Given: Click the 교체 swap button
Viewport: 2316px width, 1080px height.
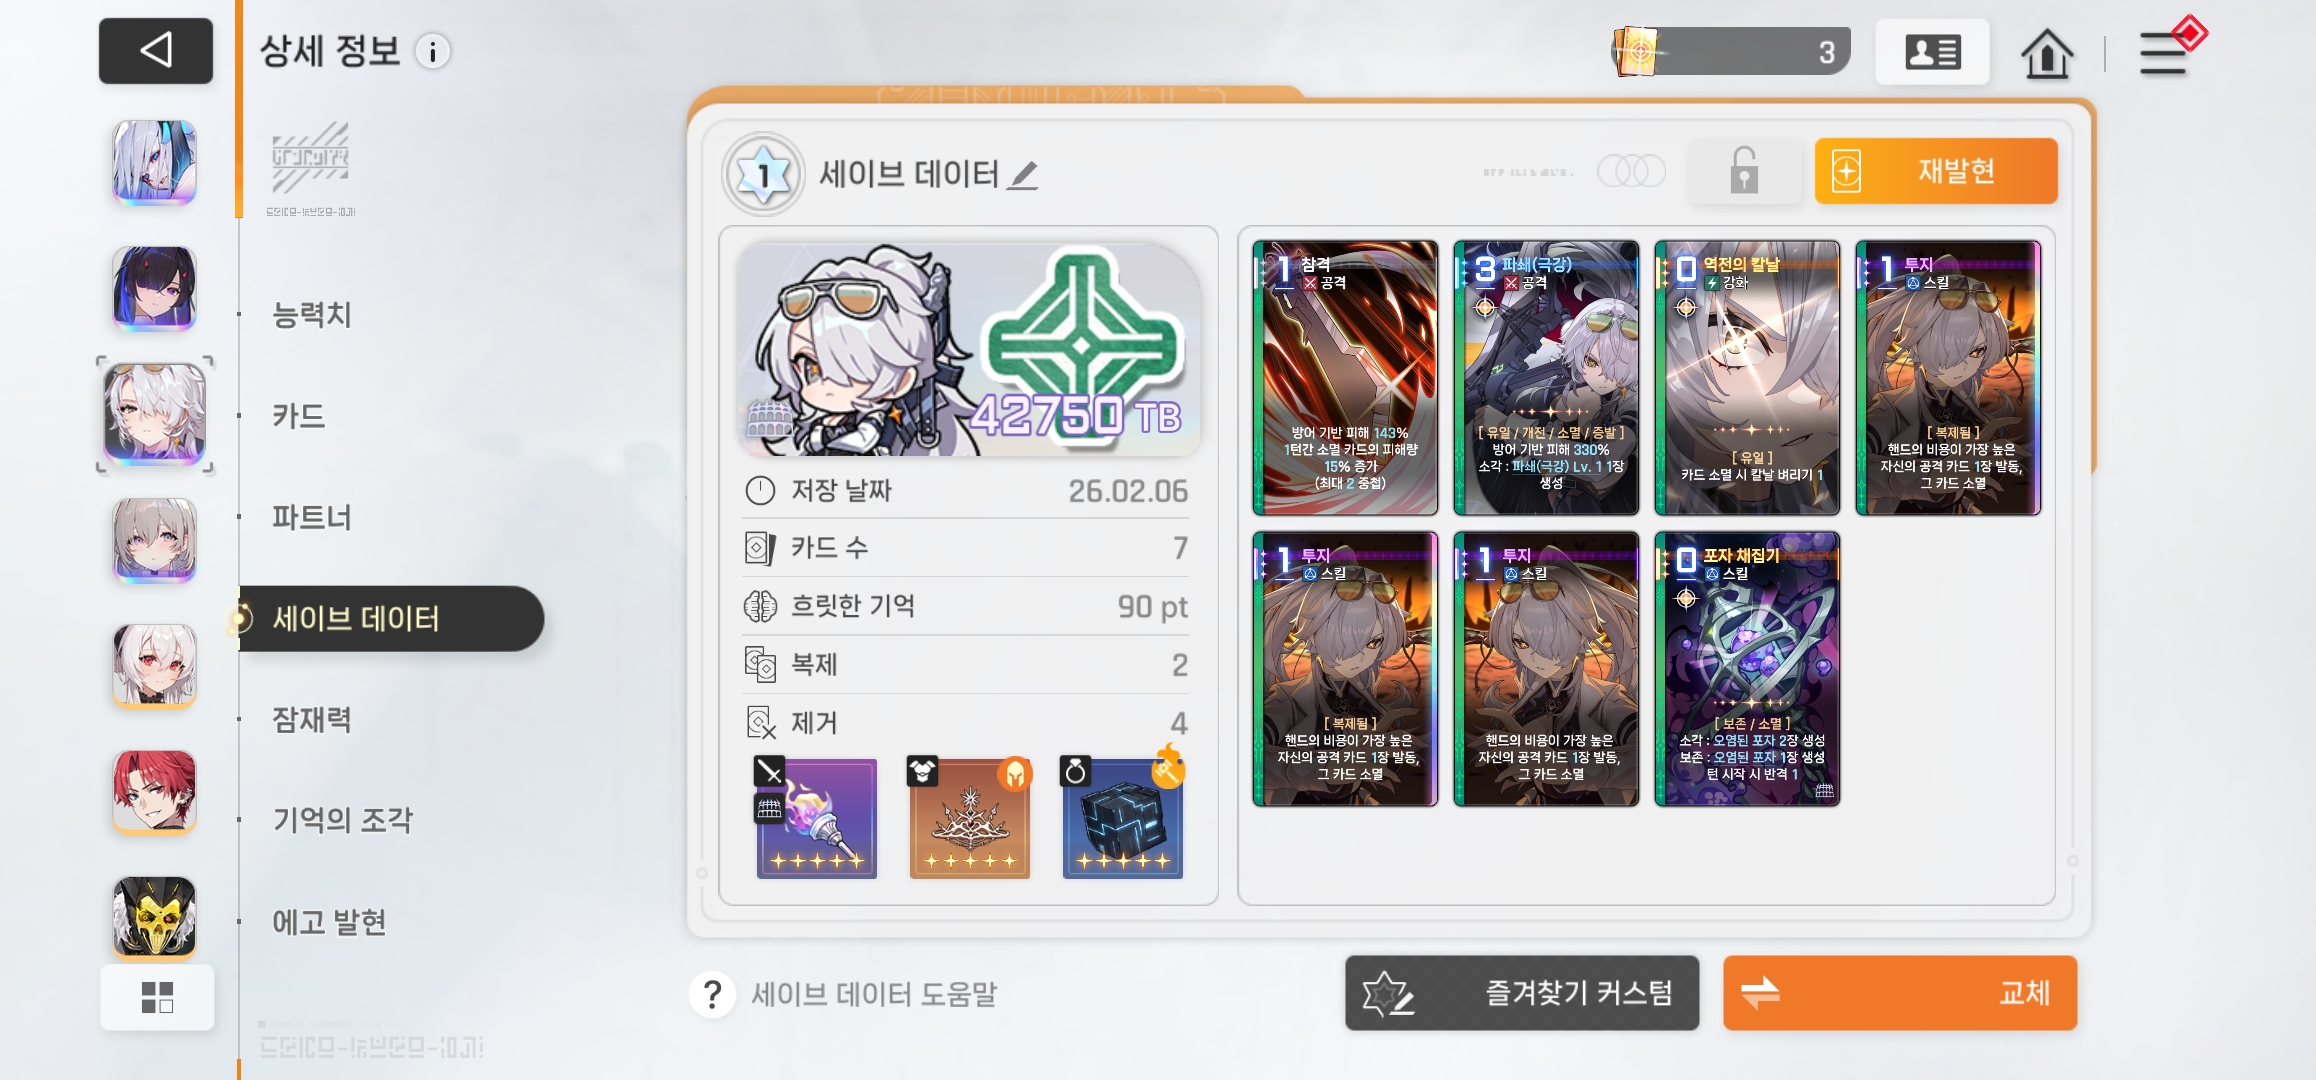Looking at the screenshot, I should [1900, 993].
